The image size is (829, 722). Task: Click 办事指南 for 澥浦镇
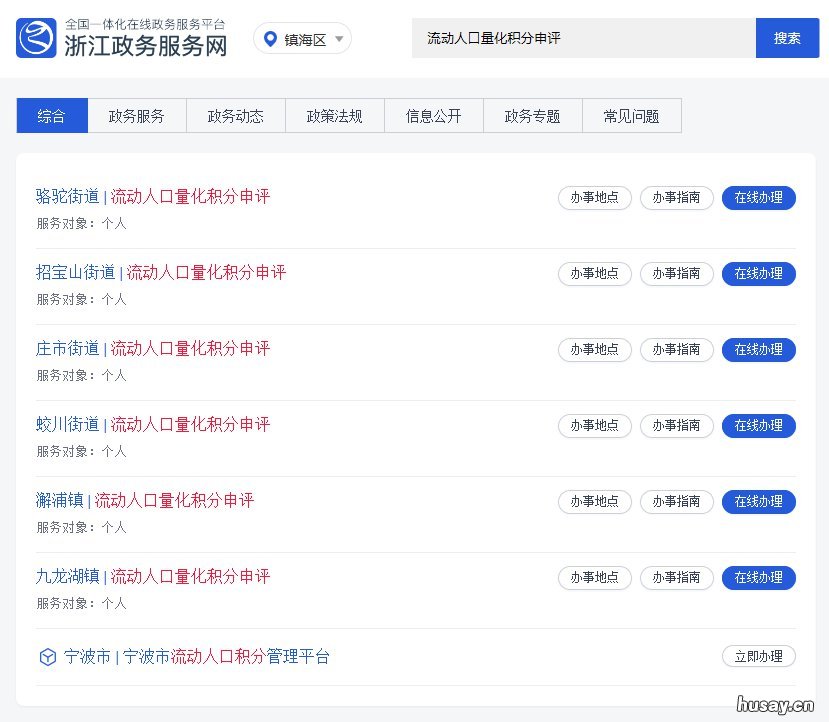676,502
